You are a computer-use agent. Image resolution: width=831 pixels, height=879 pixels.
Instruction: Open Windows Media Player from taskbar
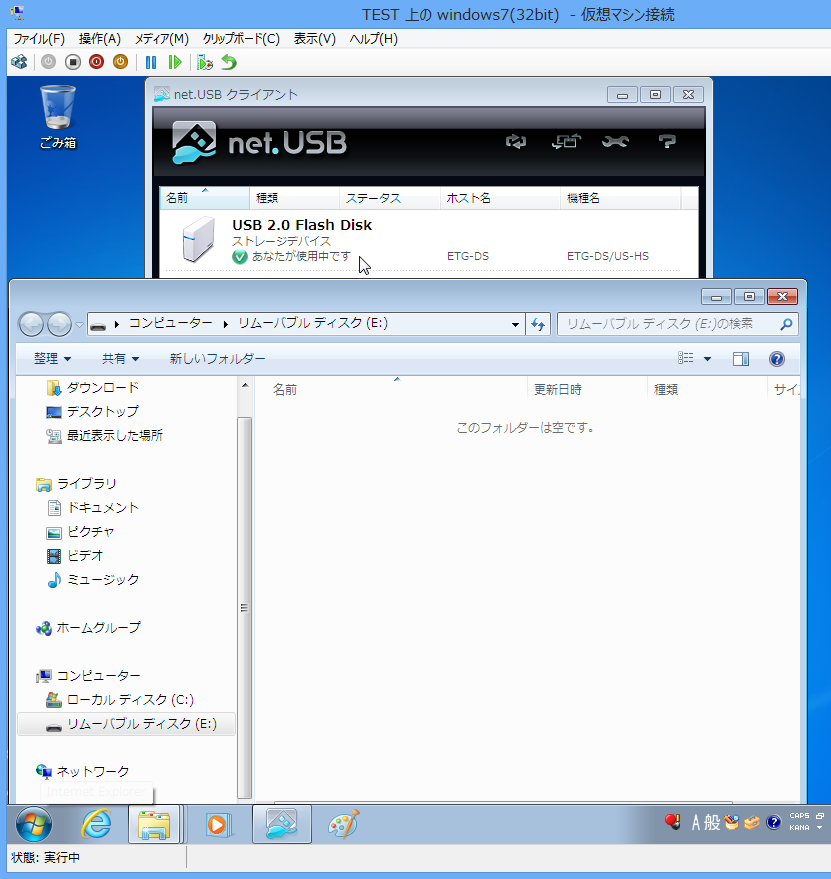coord(219,824)
